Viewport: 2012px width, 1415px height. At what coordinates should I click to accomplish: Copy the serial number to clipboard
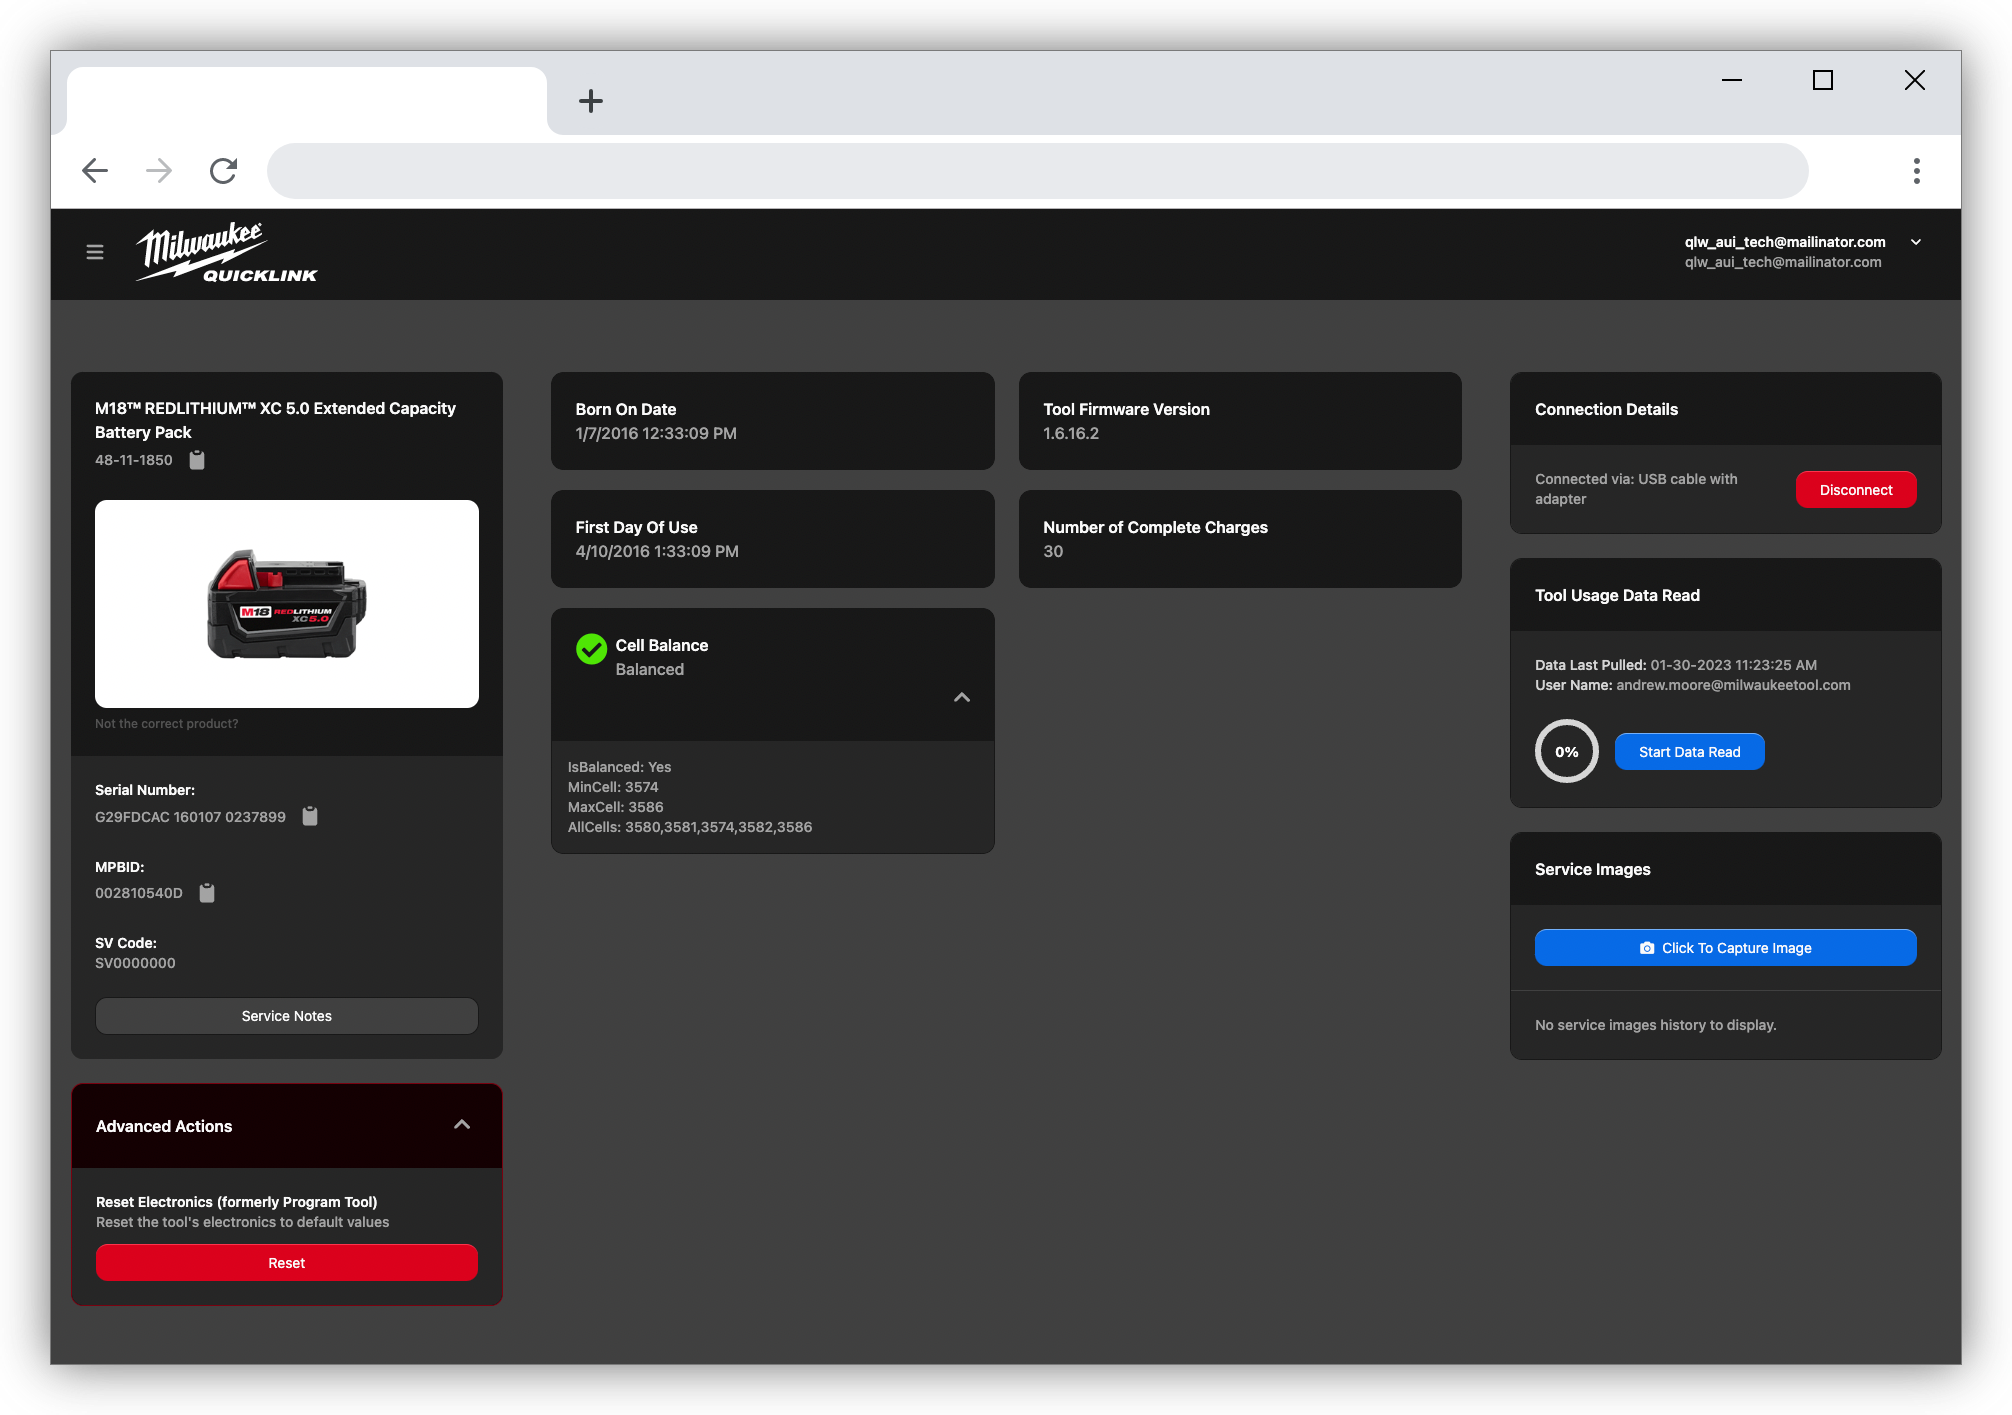(x=310, y=816)
